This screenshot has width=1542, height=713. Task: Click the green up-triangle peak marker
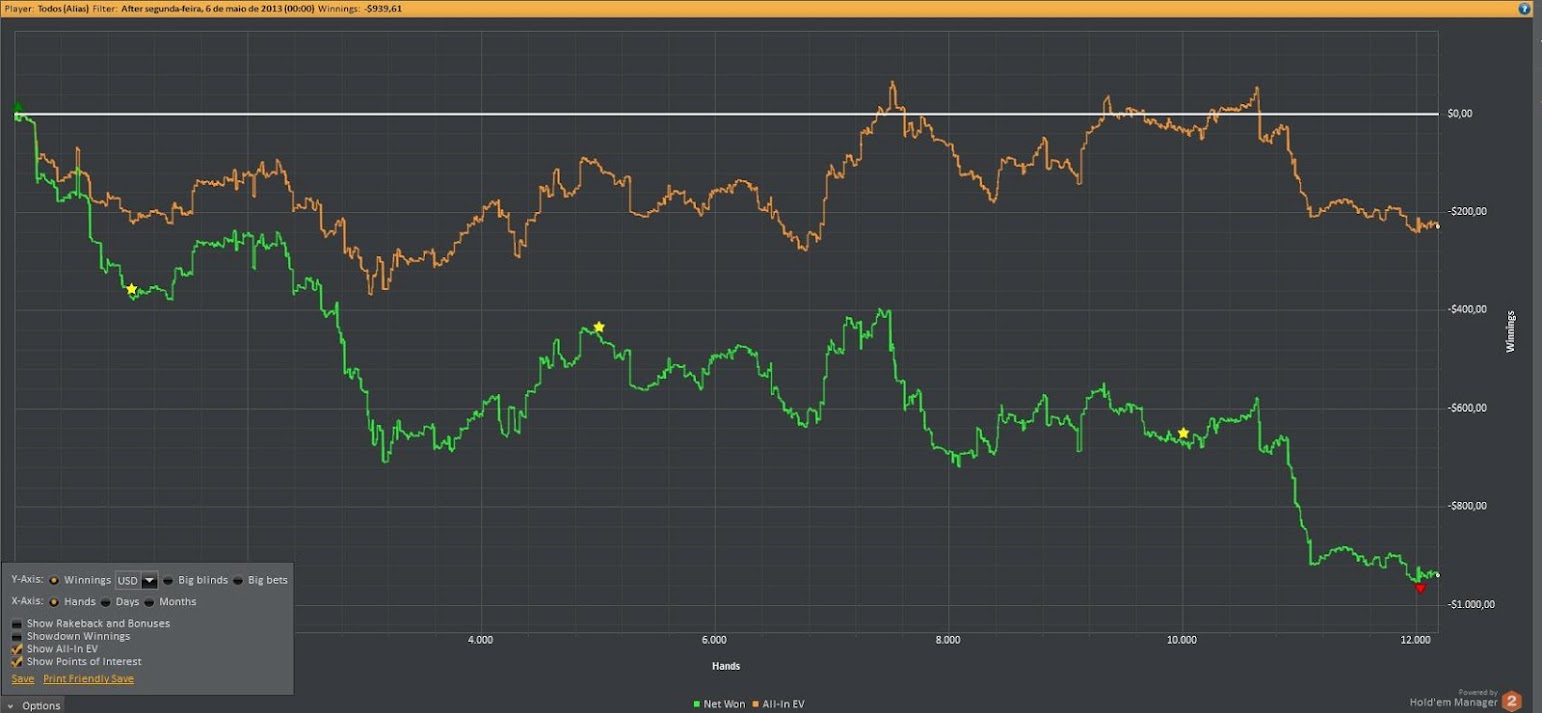click(17, 107)
